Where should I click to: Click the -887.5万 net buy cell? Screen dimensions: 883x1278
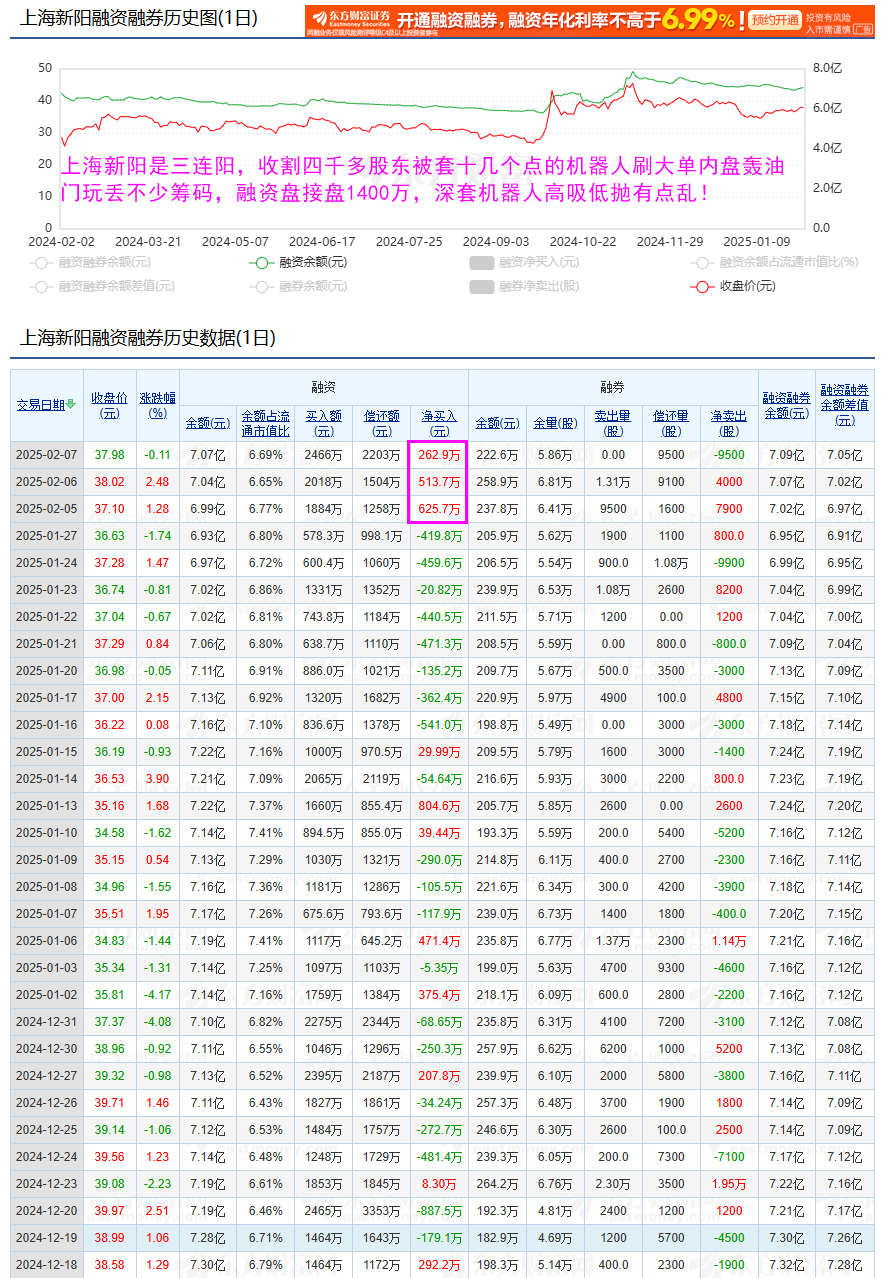coord(439,1211)
